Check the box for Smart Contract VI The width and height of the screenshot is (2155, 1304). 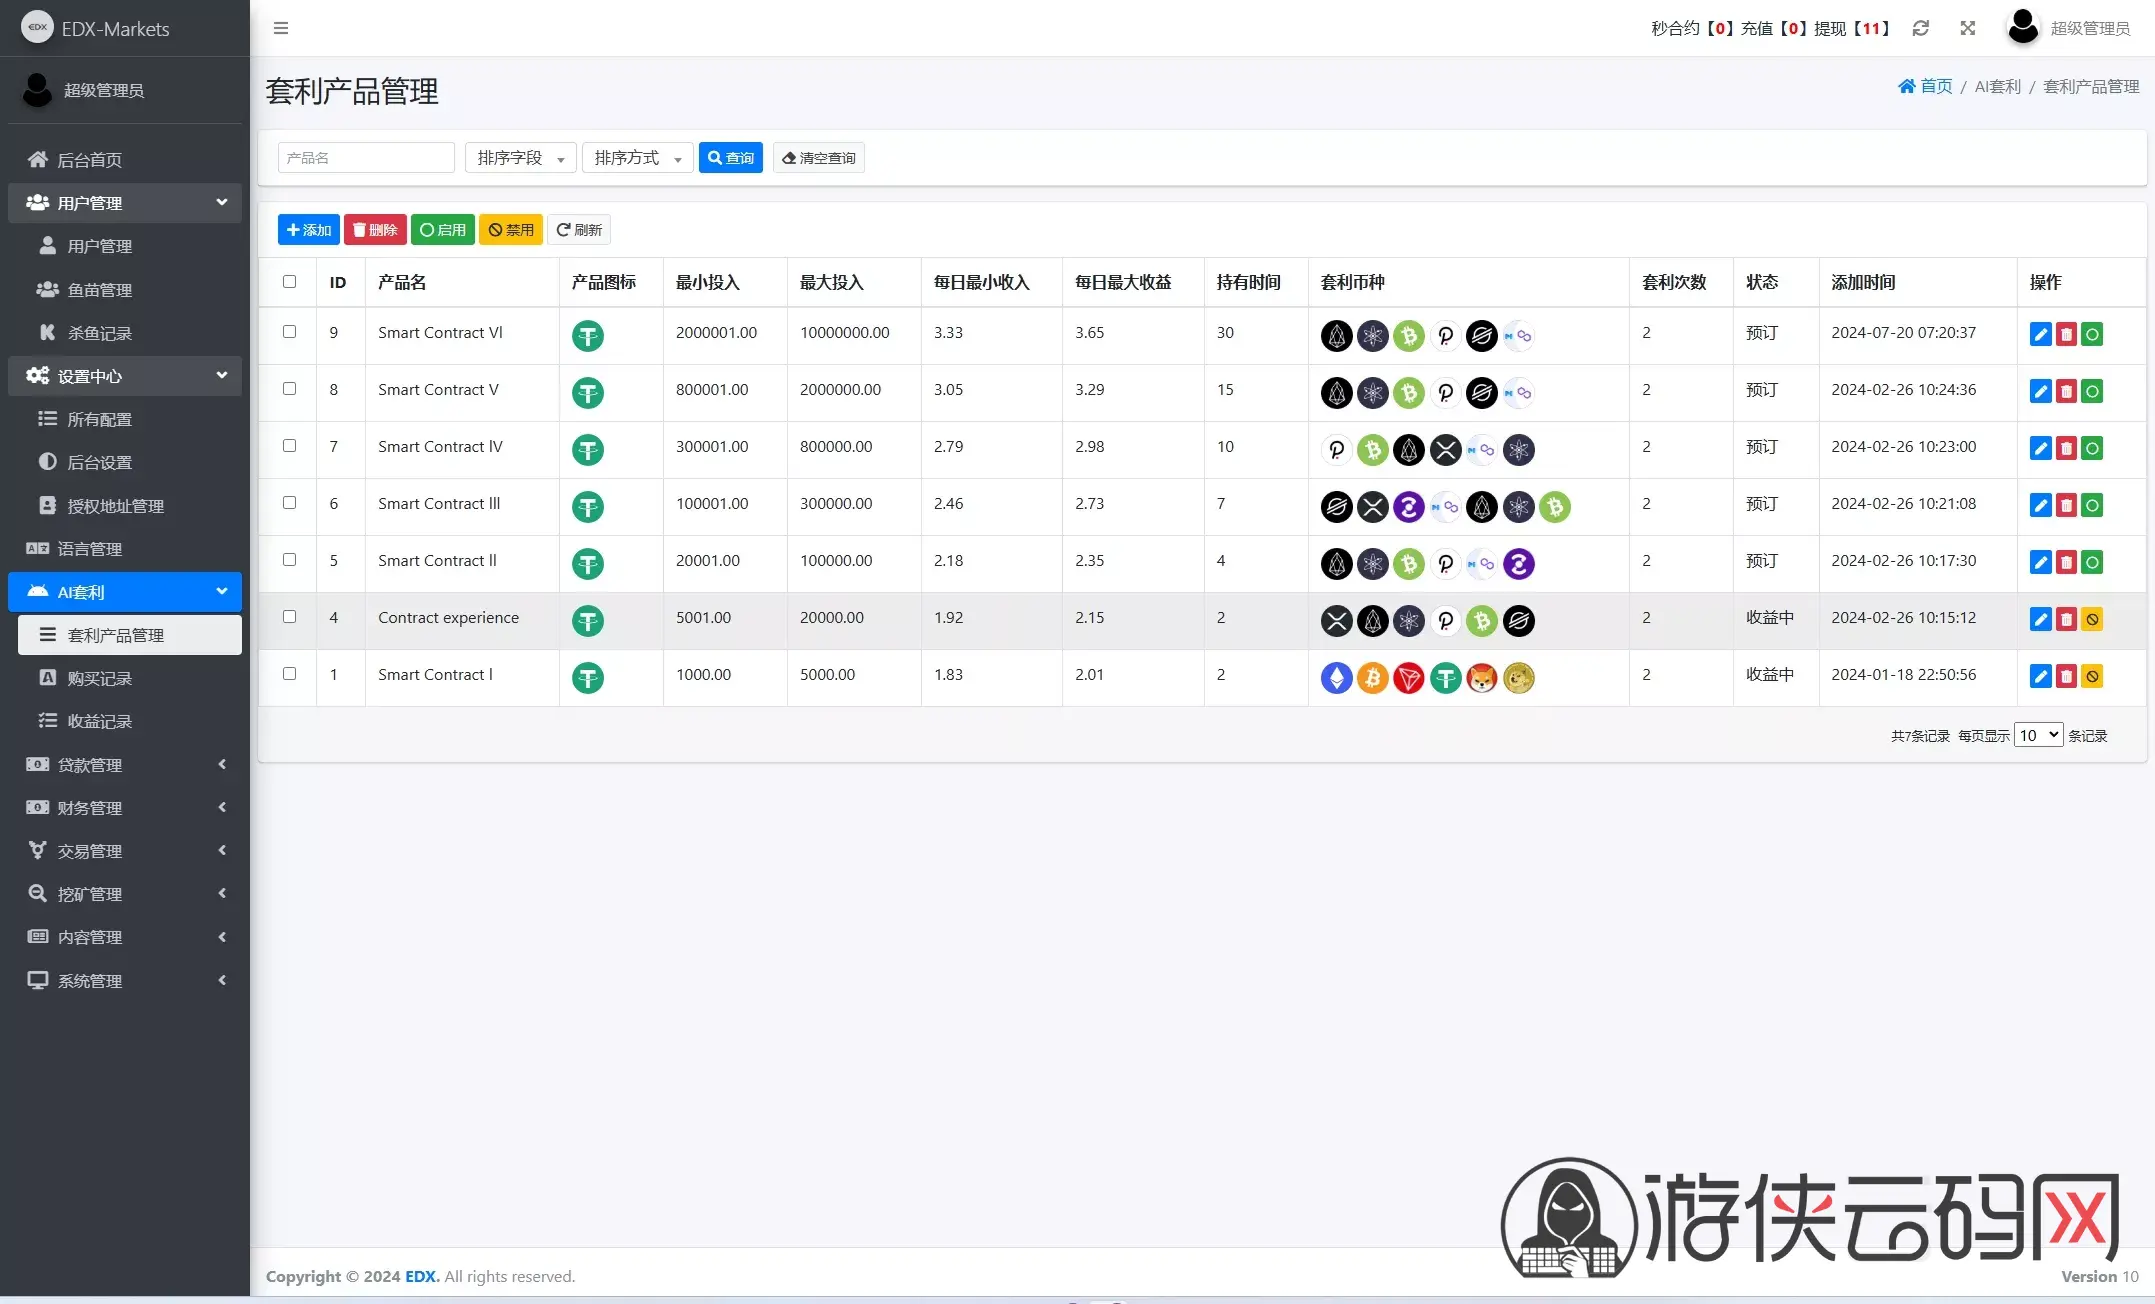[289, 331]
